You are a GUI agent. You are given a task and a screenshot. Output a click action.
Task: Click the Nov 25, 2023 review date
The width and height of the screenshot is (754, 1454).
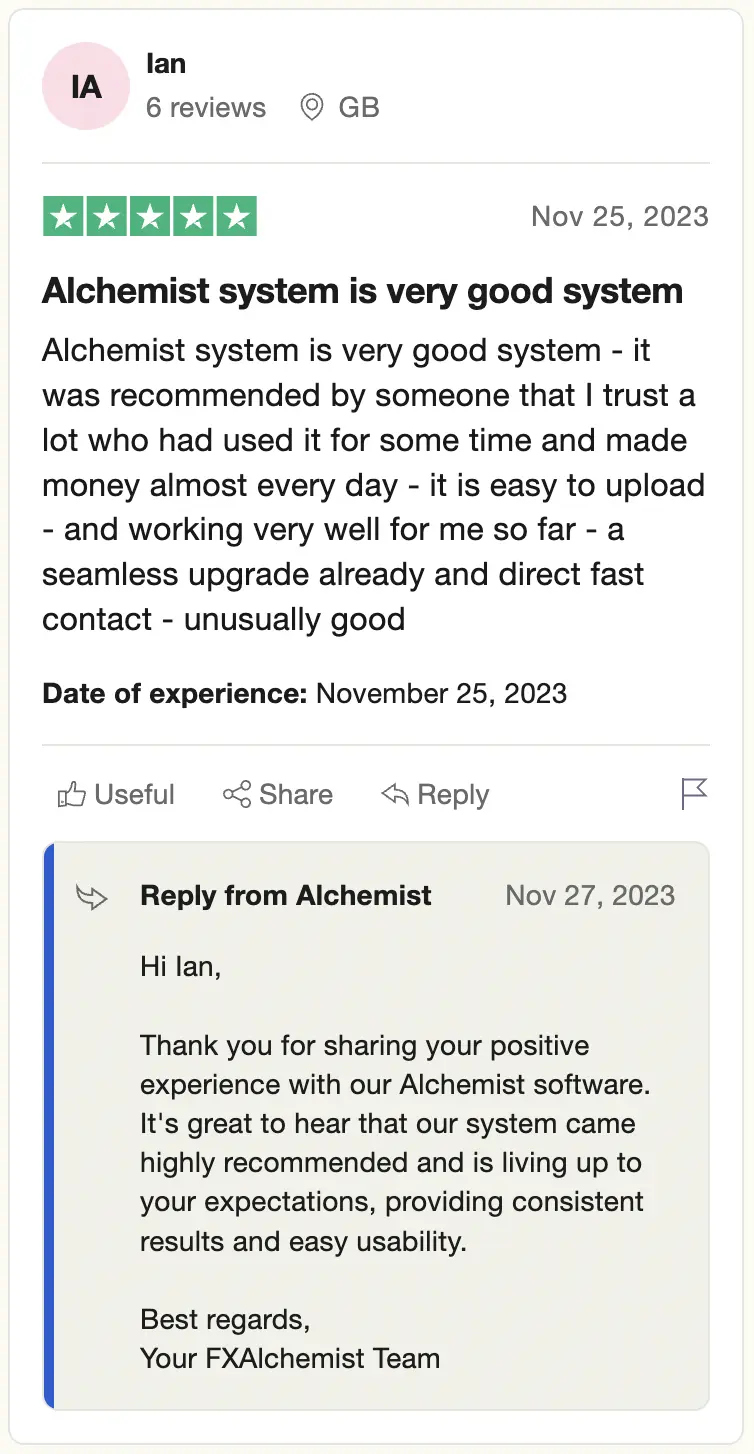tap(619, 217)
